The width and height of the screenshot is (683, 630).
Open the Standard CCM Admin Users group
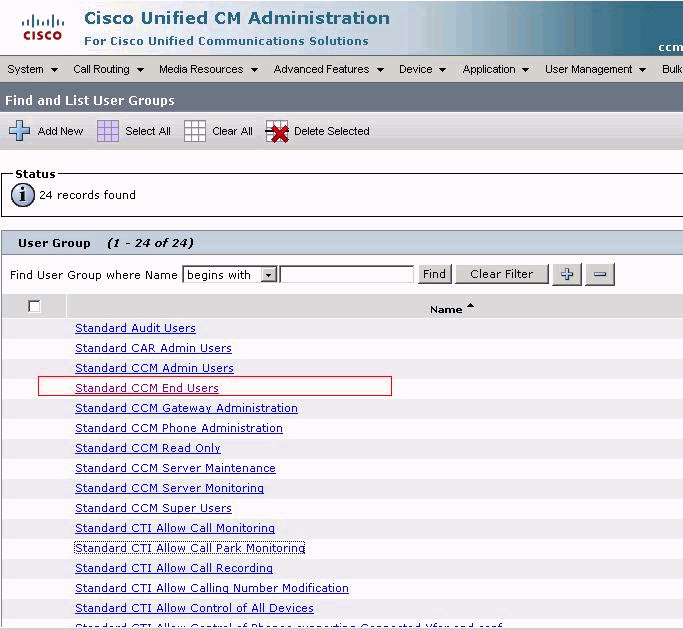(154, 368)
